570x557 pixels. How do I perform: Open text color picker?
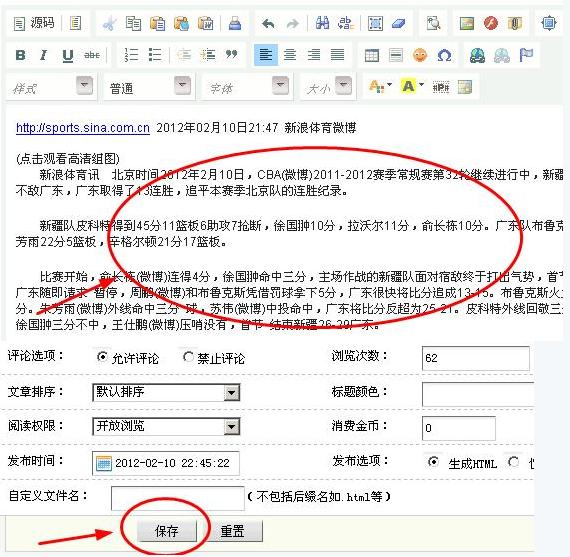pyautogui.click(x=380, y=87)
